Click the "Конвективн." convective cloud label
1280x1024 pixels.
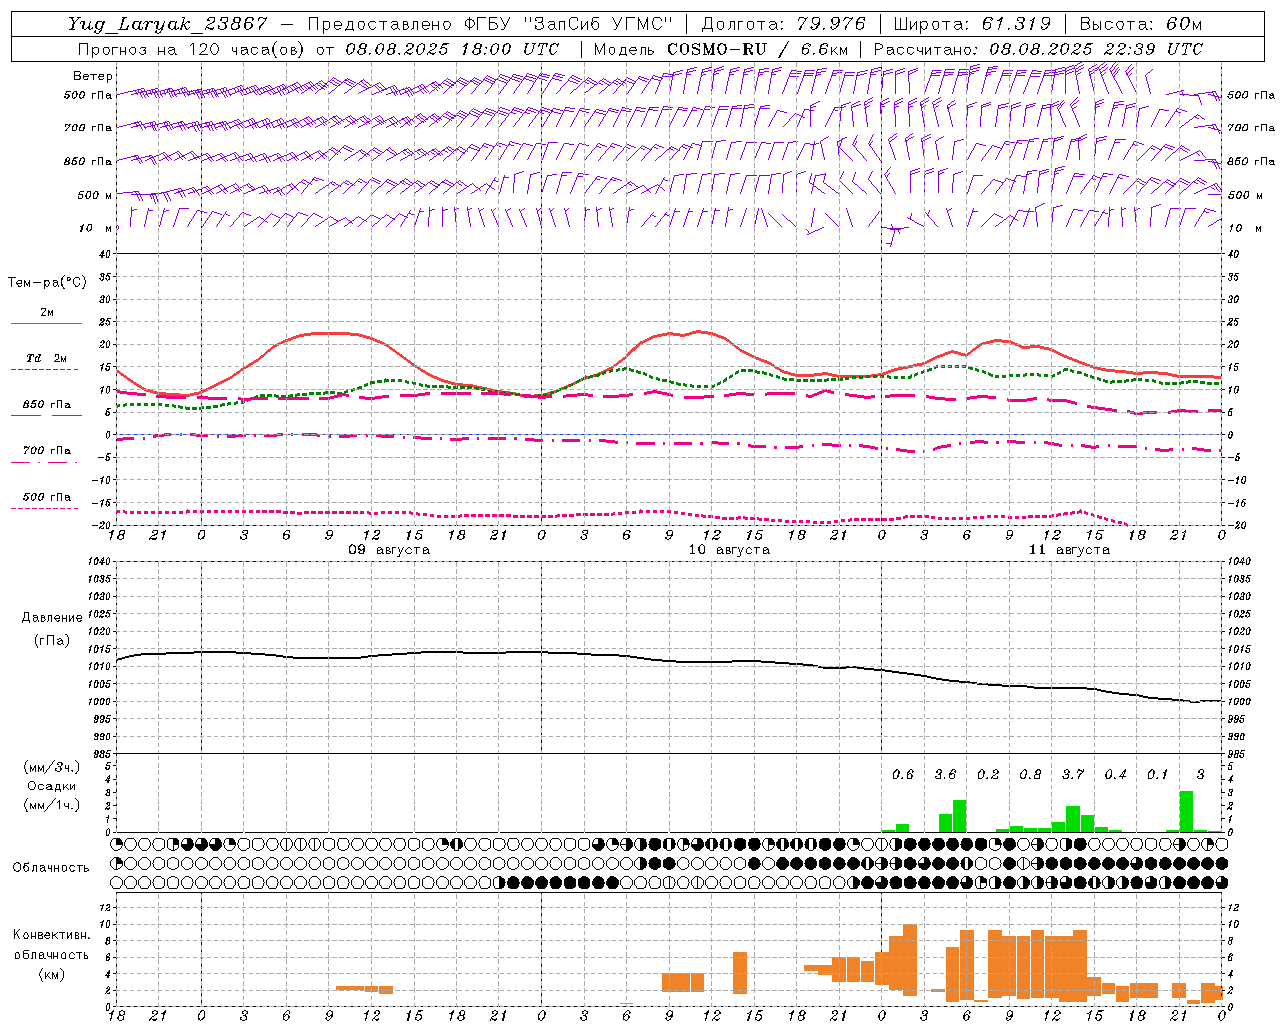[51, 935]
